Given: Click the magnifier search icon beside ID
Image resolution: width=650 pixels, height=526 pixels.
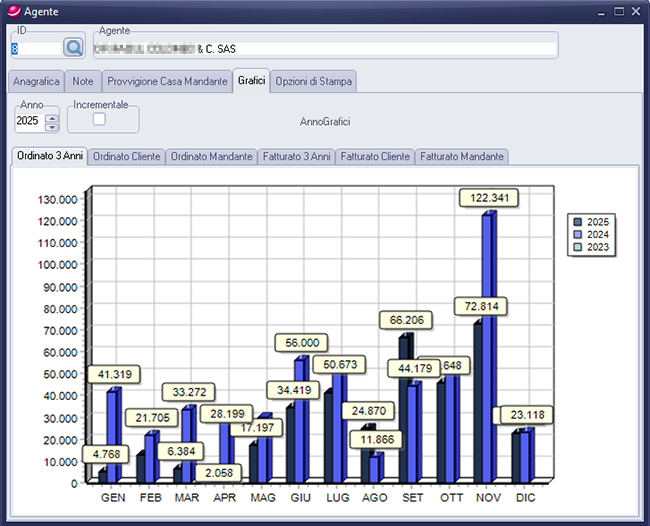Looking at the screenshot, I should (74, 47).
